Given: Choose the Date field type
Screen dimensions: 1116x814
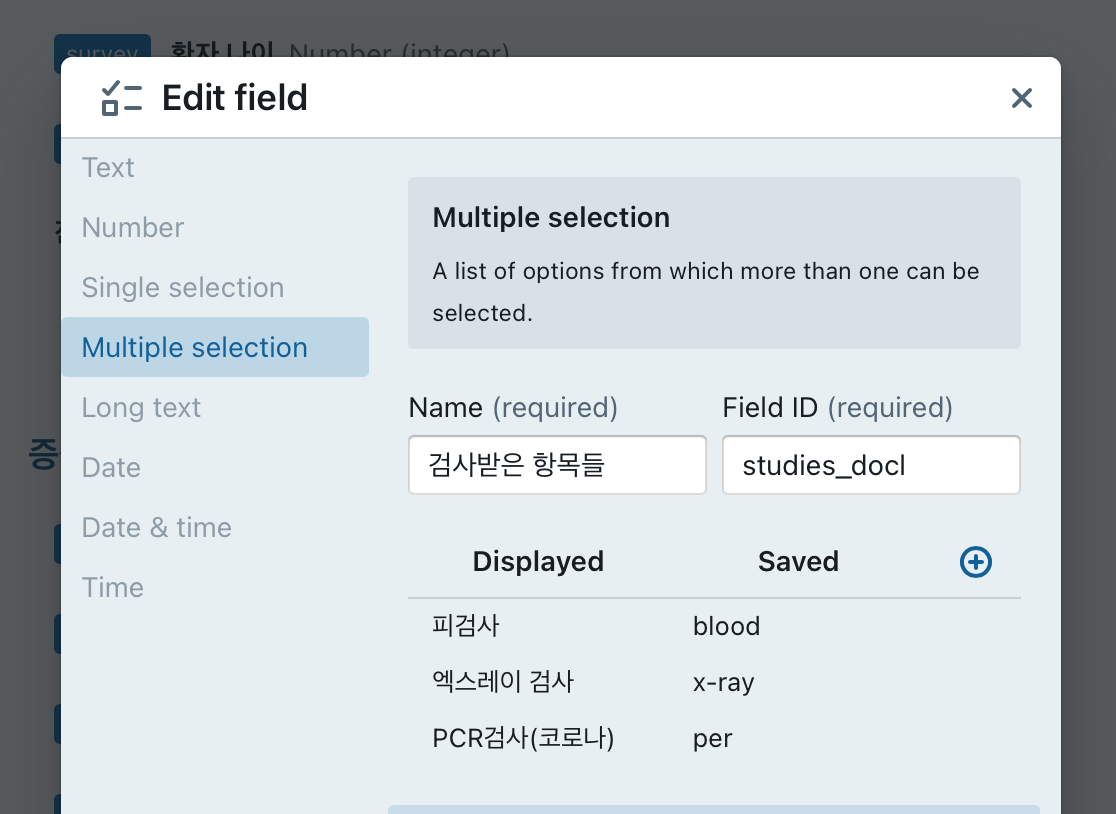Looking at the screenshot, I should pos(111,468).
